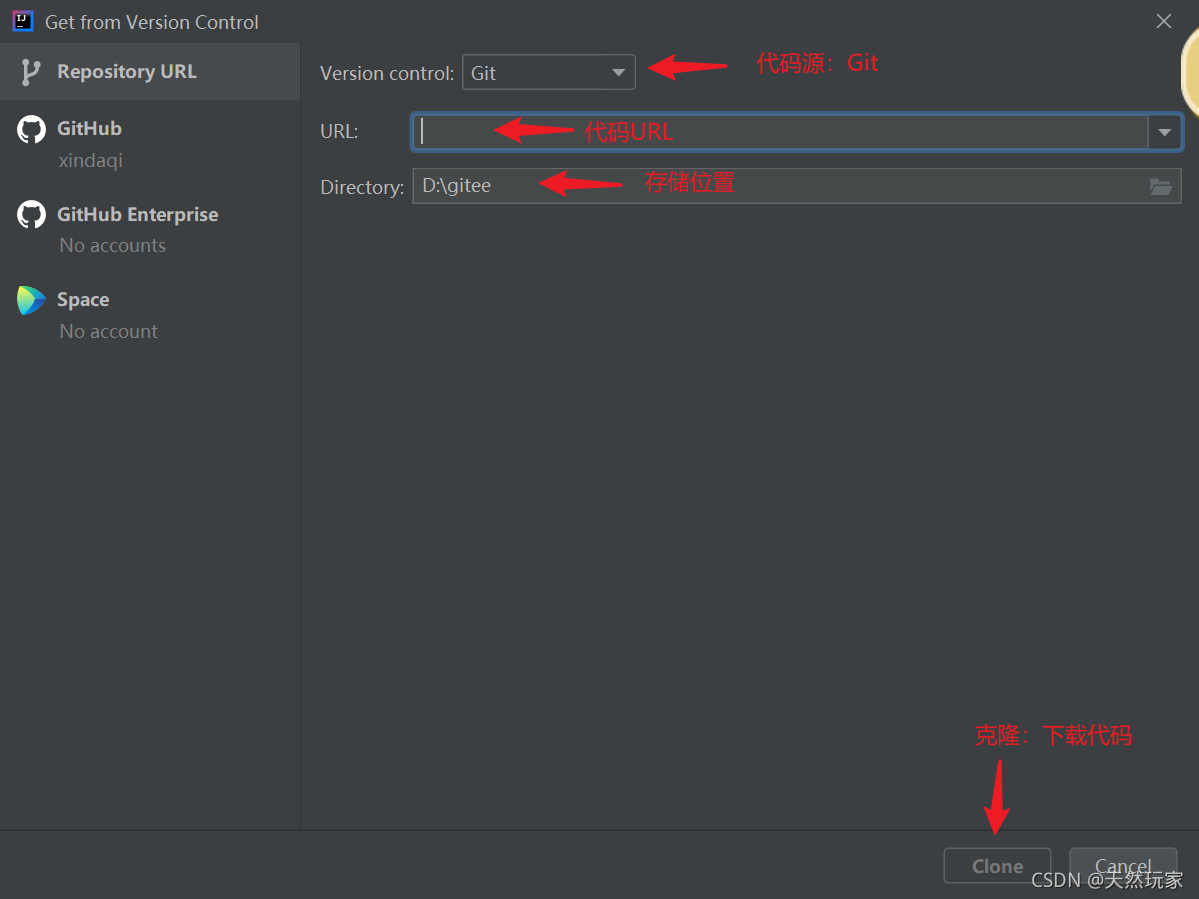Open the Version control Git dropdown
Image resolution: width=1199 pixels, height=899 pixels.
[x=548, y=72]
